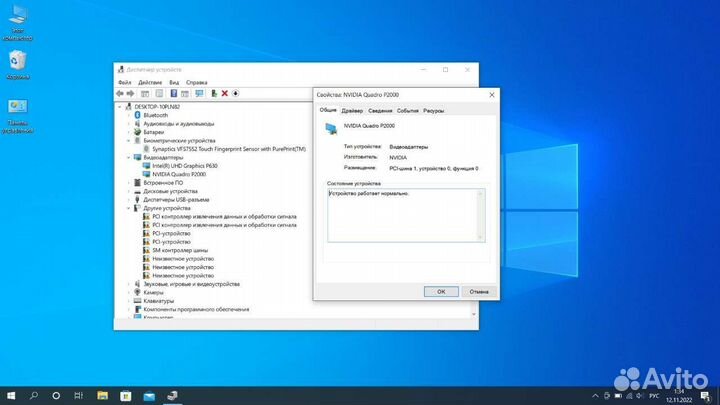
Task: Open the Справка menu
Action: click(x=197, y=82)
